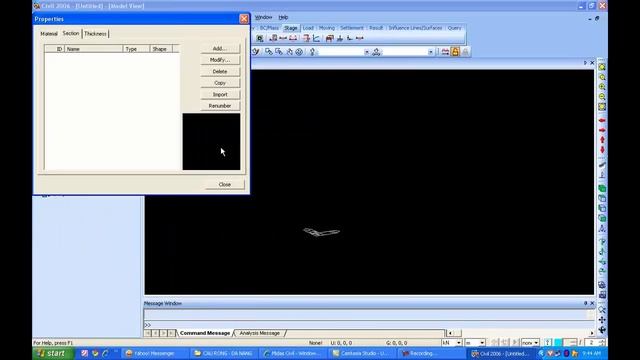Click the hand pan icon in toolbar
The height and width of the screenshot is (360, 640).
[x=289, y=51]
